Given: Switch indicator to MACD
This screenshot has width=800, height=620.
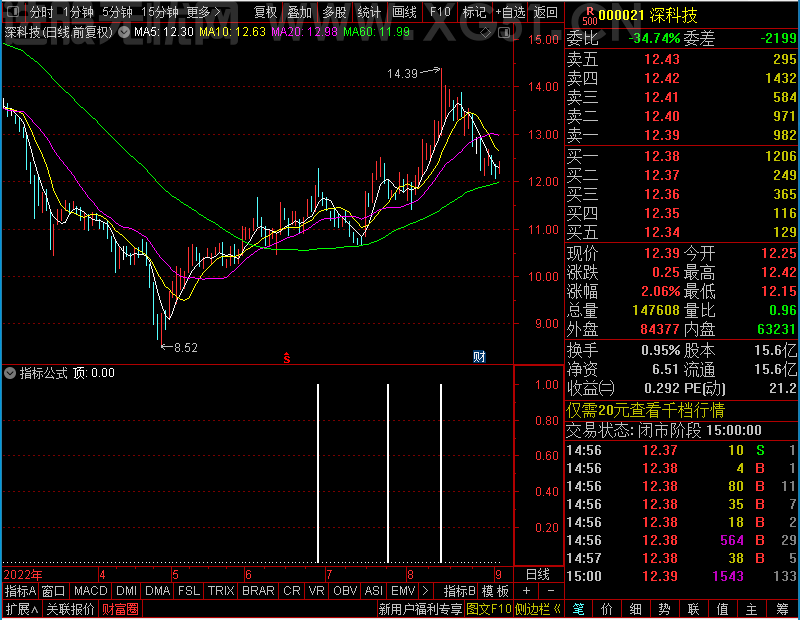Looking at the screenshot, I should 90,591.
